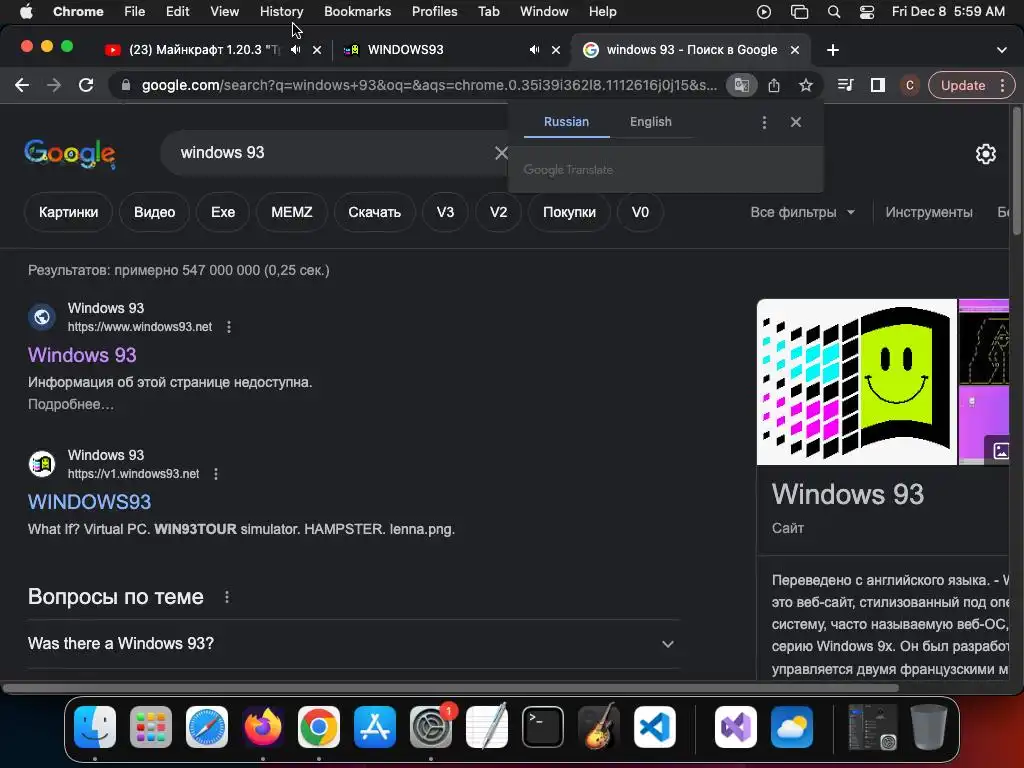The image size is (1024, 768).
Task: Select the Покупки filter chip
Action: pos(569,212)
